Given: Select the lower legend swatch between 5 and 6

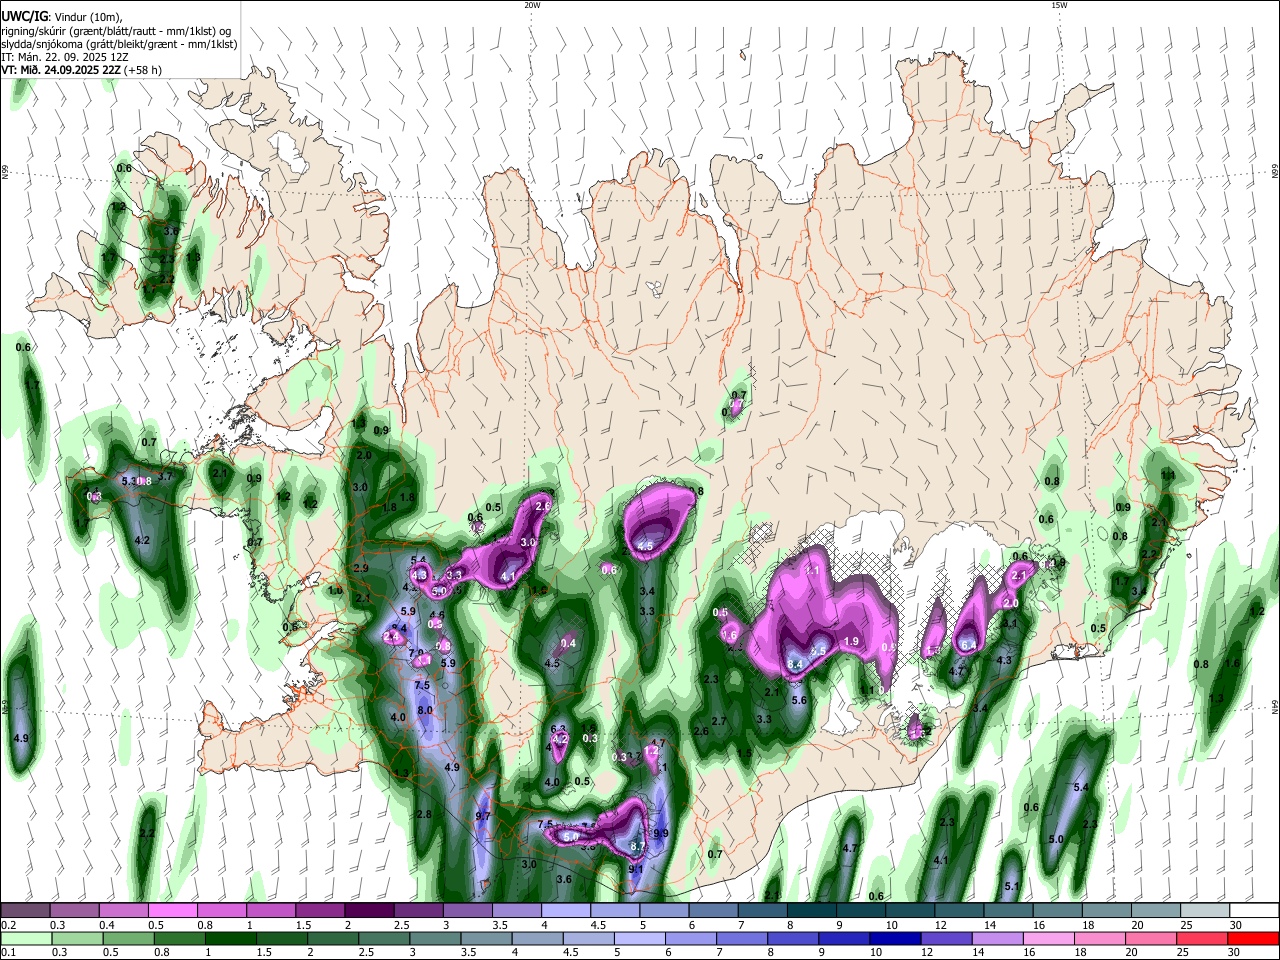Looking at the screenshot, I should (x=638, y=938).
